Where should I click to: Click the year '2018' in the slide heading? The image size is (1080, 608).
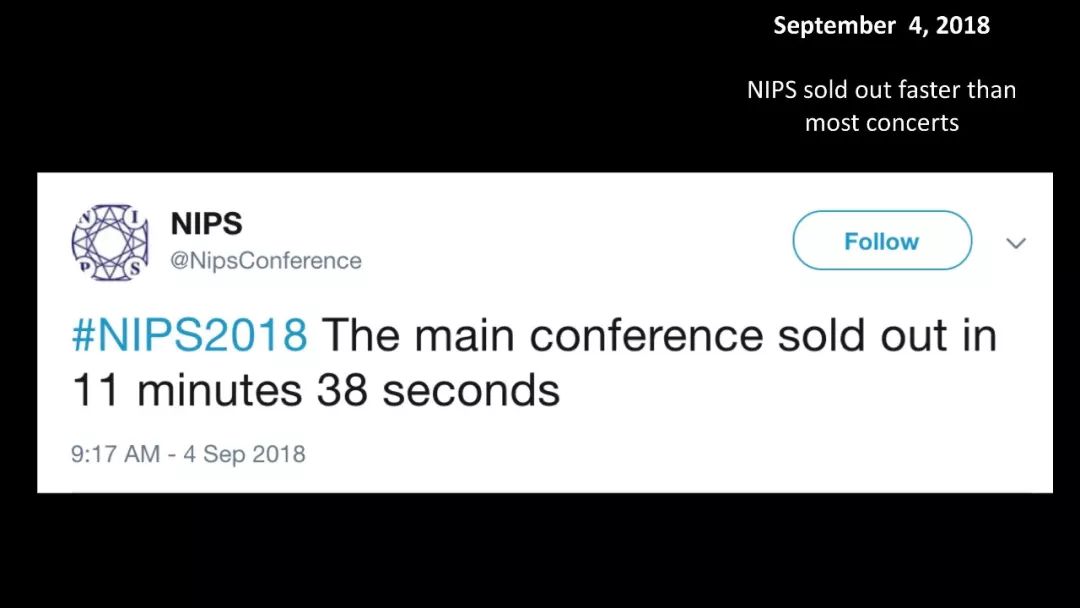(x=962, y=26)
